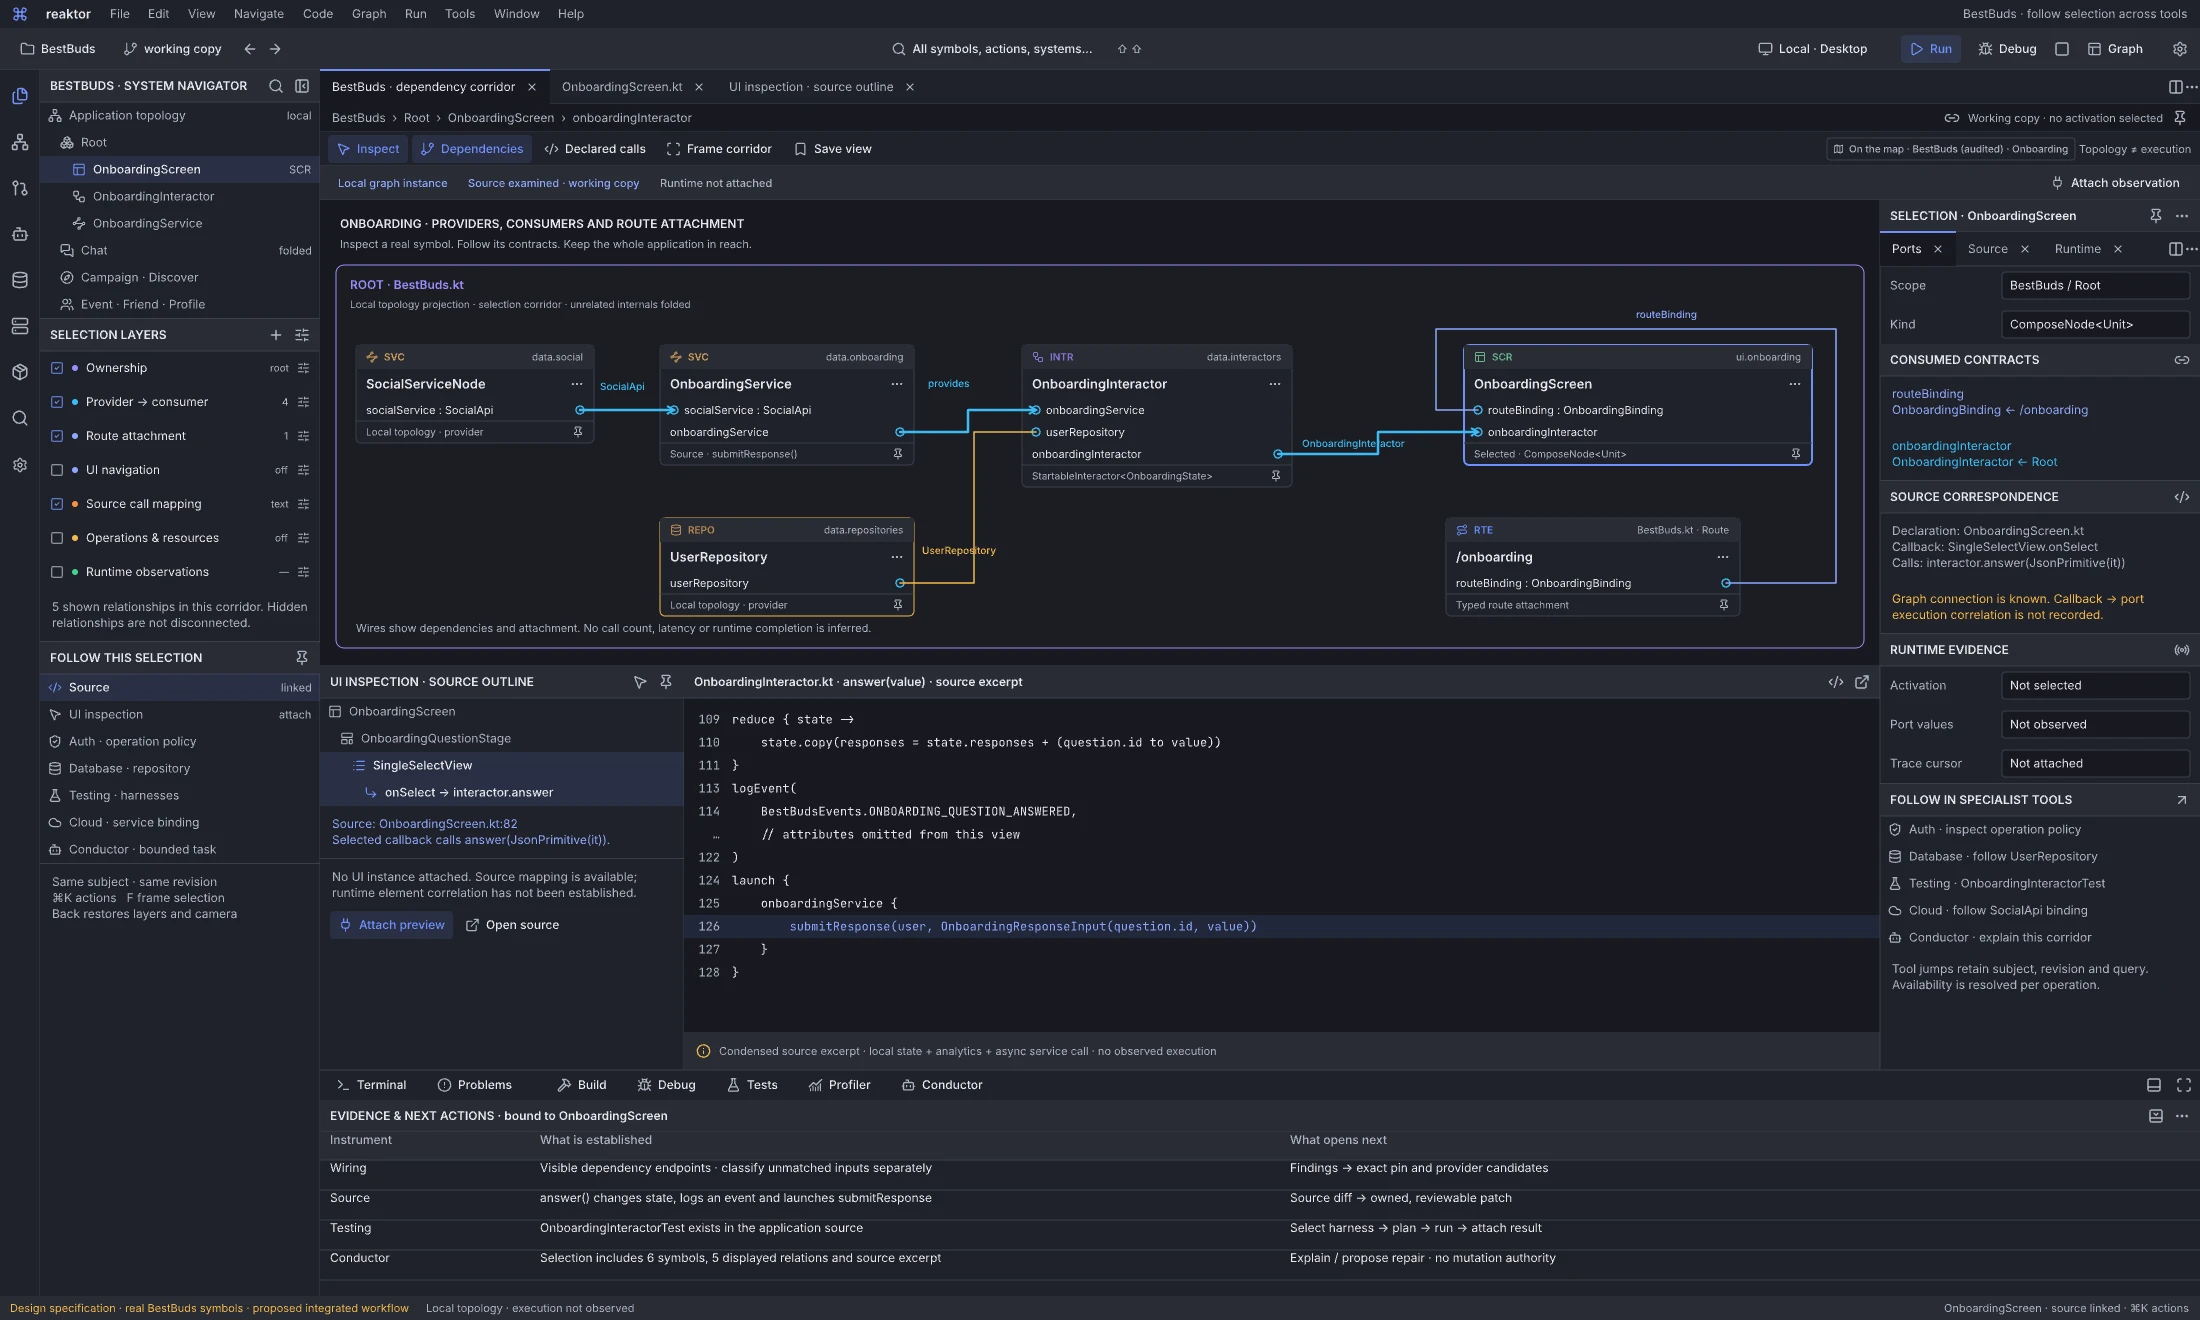Pin the /onboarding route card
This screenshot has width=2200, height=1320.
(1724, 605)
